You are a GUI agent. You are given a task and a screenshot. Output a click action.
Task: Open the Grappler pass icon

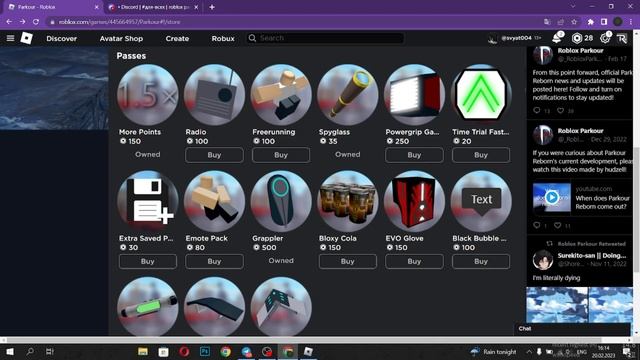pos(281,201)
